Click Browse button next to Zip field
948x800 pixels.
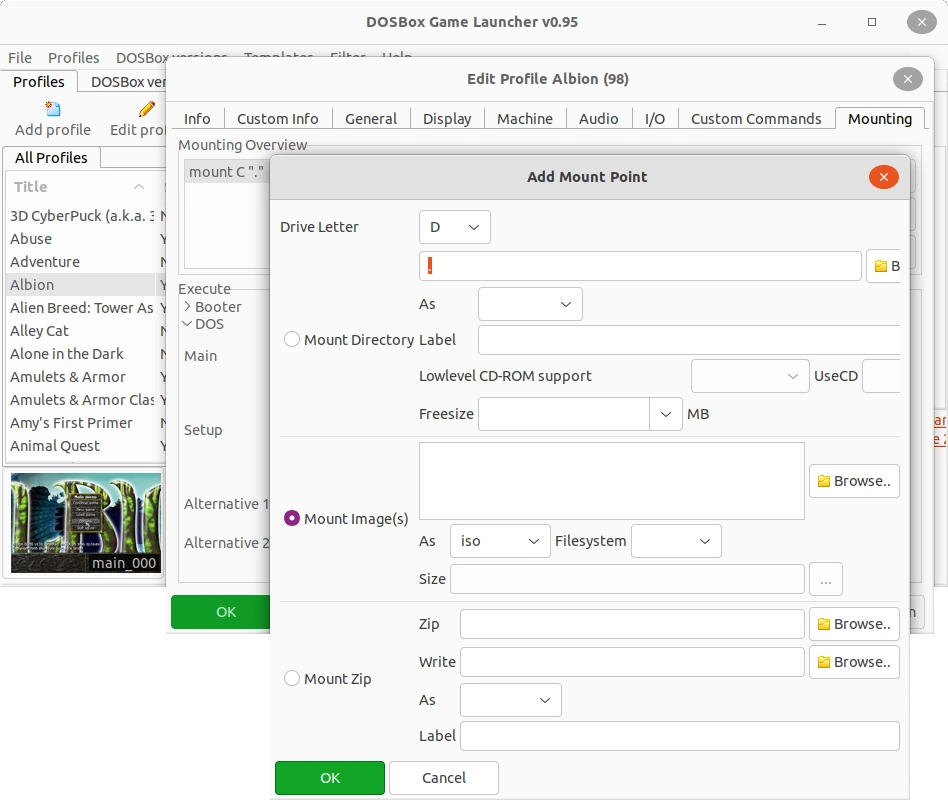point(854,624)
